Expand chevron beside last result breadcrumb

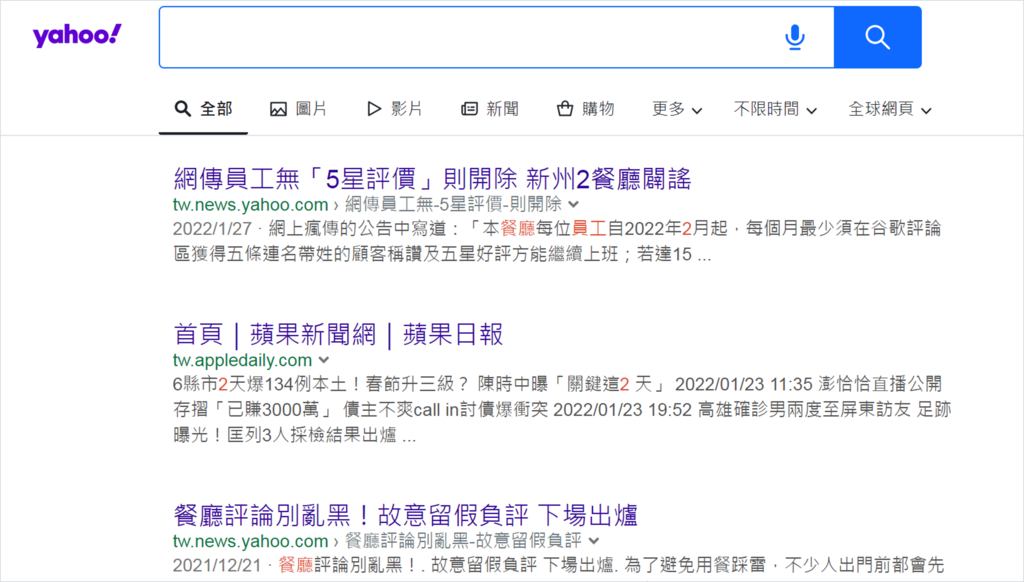595,539
